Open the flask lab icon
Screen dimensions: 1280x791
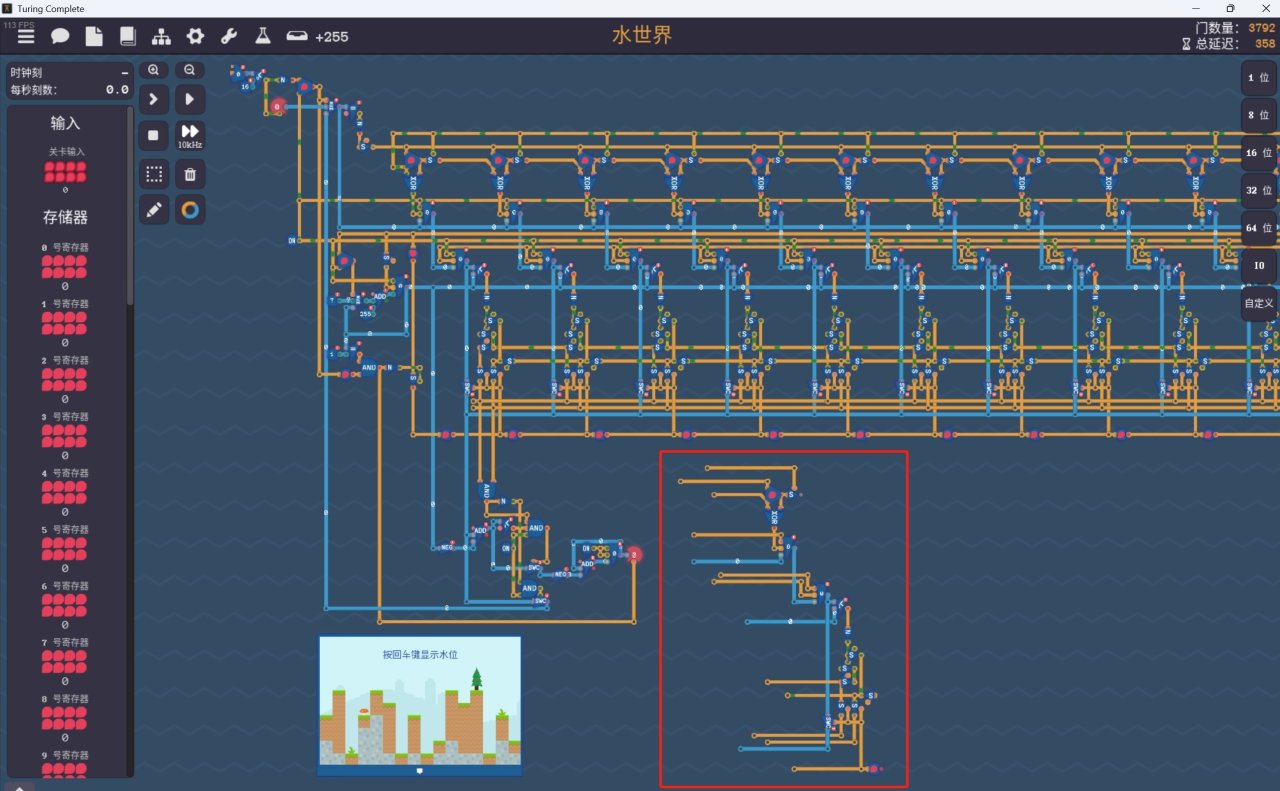(262, 36)
